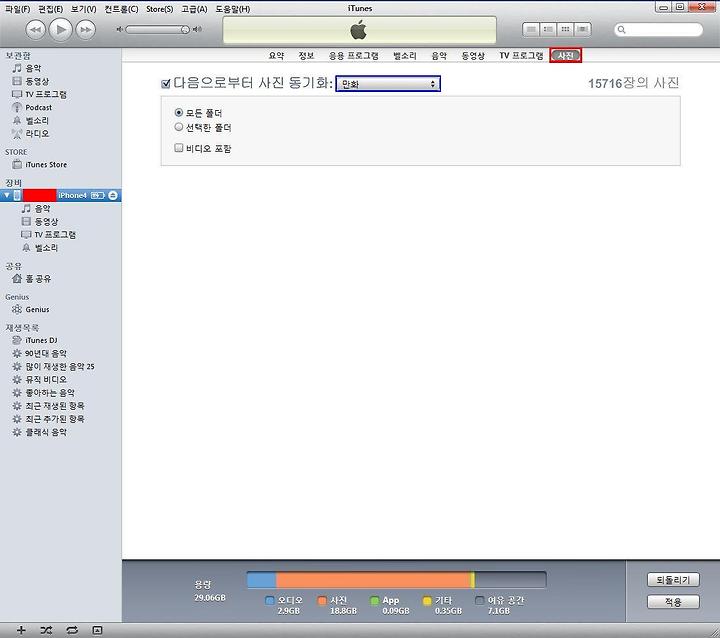Open the Store(S) menu
The image size is (720, 638).
click(x=159, y=9)
